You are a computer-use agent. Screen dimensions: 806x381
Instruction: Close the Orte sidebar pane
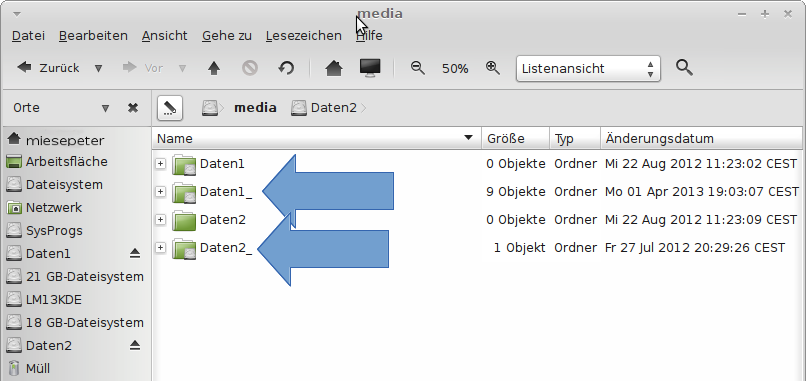[x=133, y=108]
